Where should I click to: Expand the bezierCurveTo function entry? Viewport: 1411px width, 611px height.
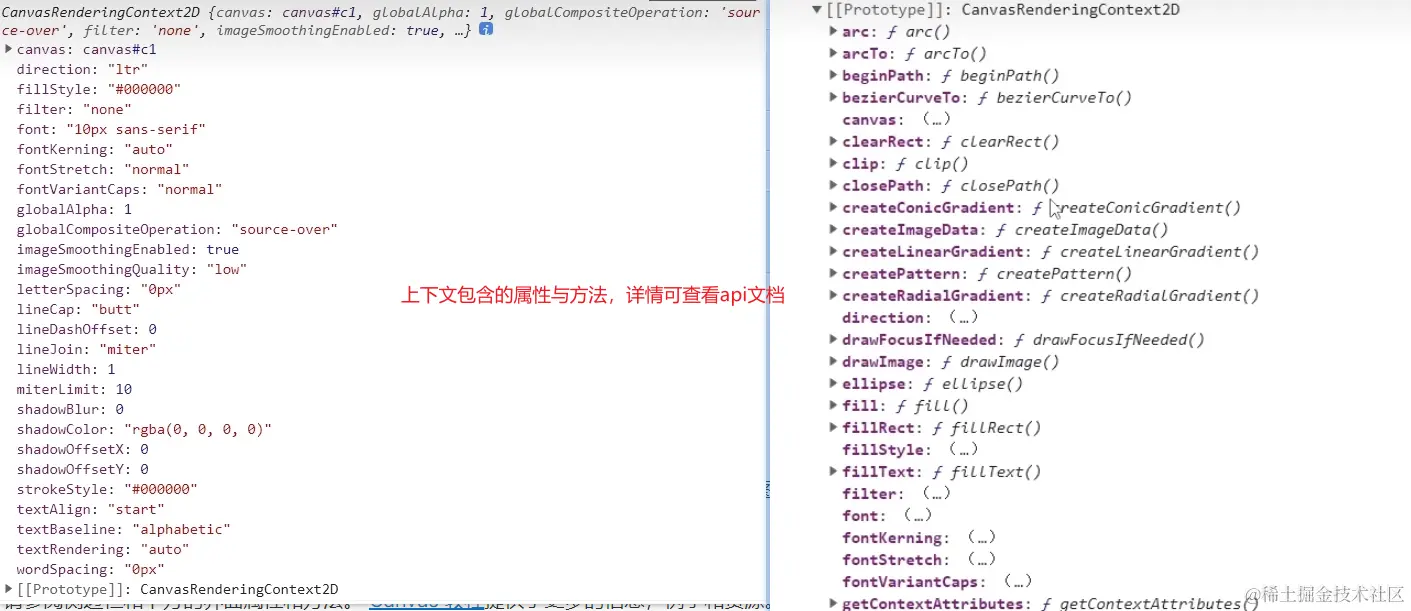pyautogui.click(x=833, y=98)
